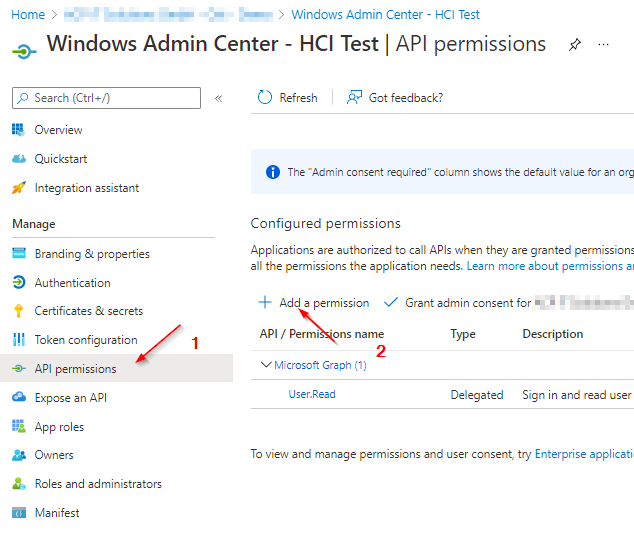Click the checkmark icon for admin consent
634x540 pixels.
391,302
